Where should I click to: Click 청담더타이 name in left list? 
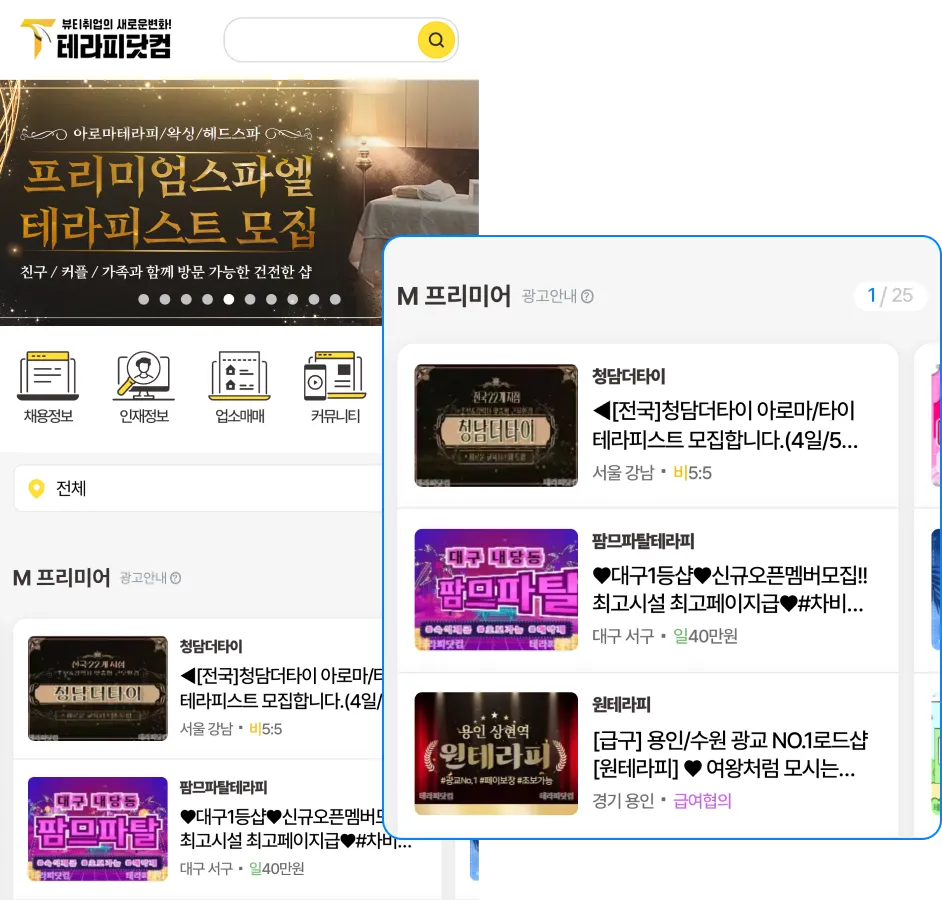tap(211, 646)
